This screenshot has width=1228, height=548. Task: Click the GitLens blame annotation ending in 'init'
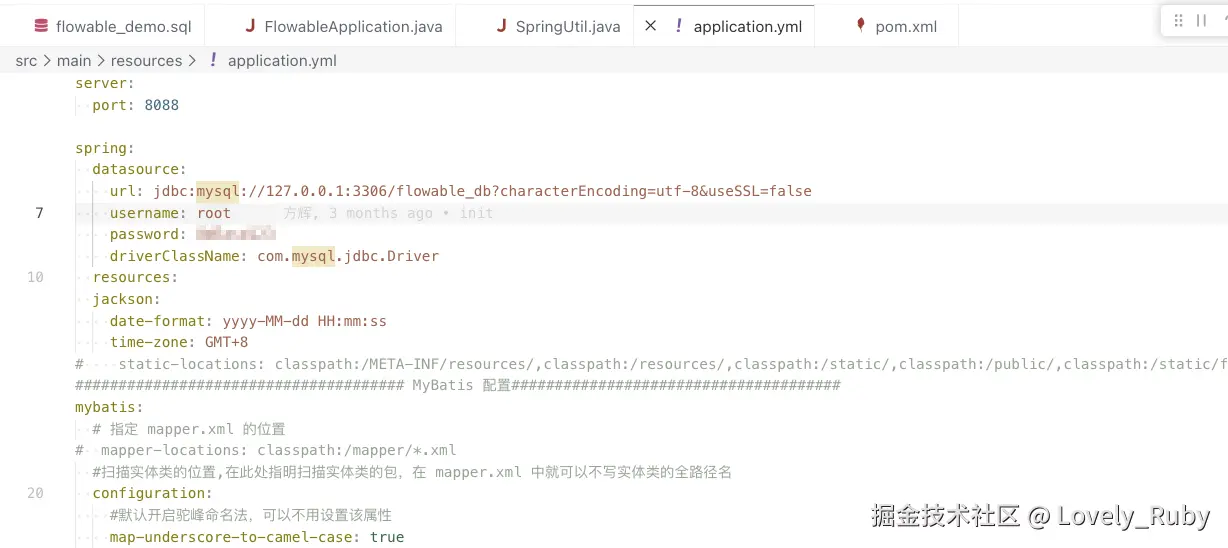(x=388, y=213)
